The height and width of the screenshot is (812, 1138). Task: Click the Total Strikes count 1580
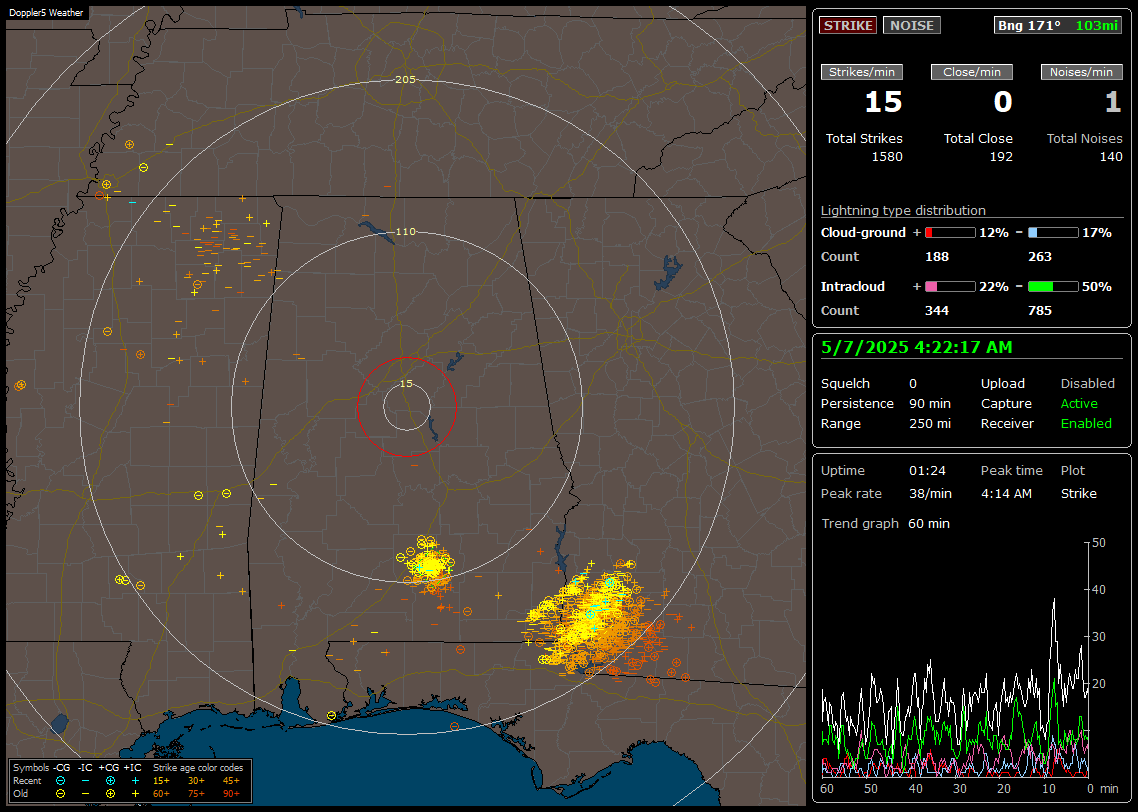pos(887,157)
